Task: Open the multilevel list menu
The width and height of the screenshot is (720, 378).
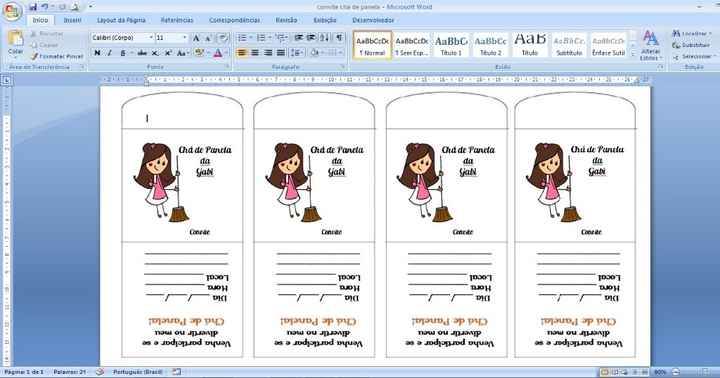Action: click(x=281, y=38)
